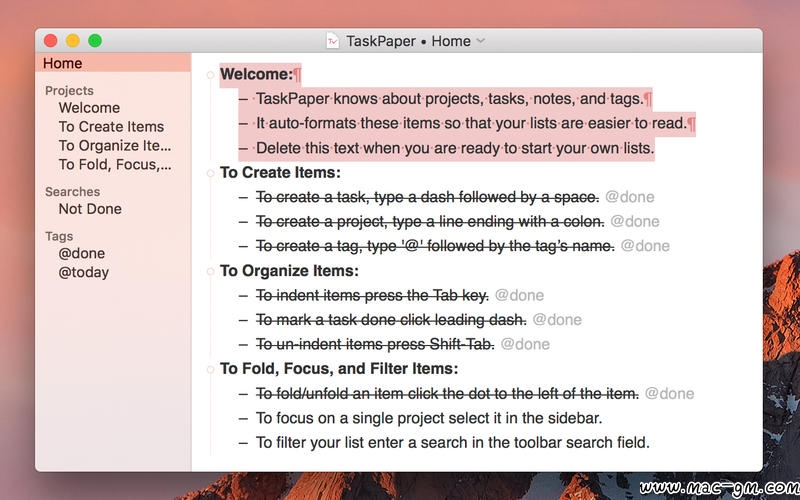Open the Not Done saved search
800x500 pixels.
(90, 209)
